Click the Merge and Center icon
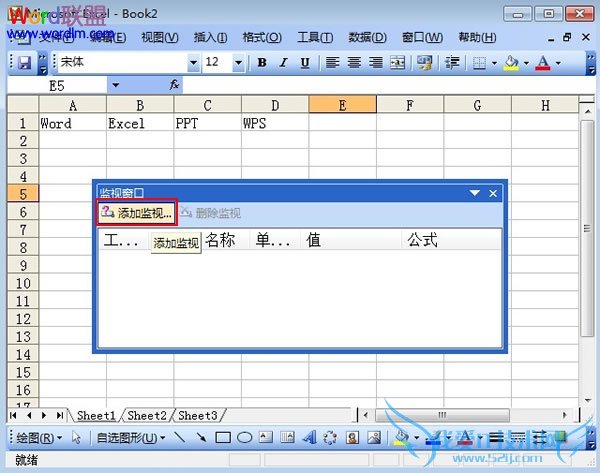This screenshot has width=600, height=473. (397, 62)
